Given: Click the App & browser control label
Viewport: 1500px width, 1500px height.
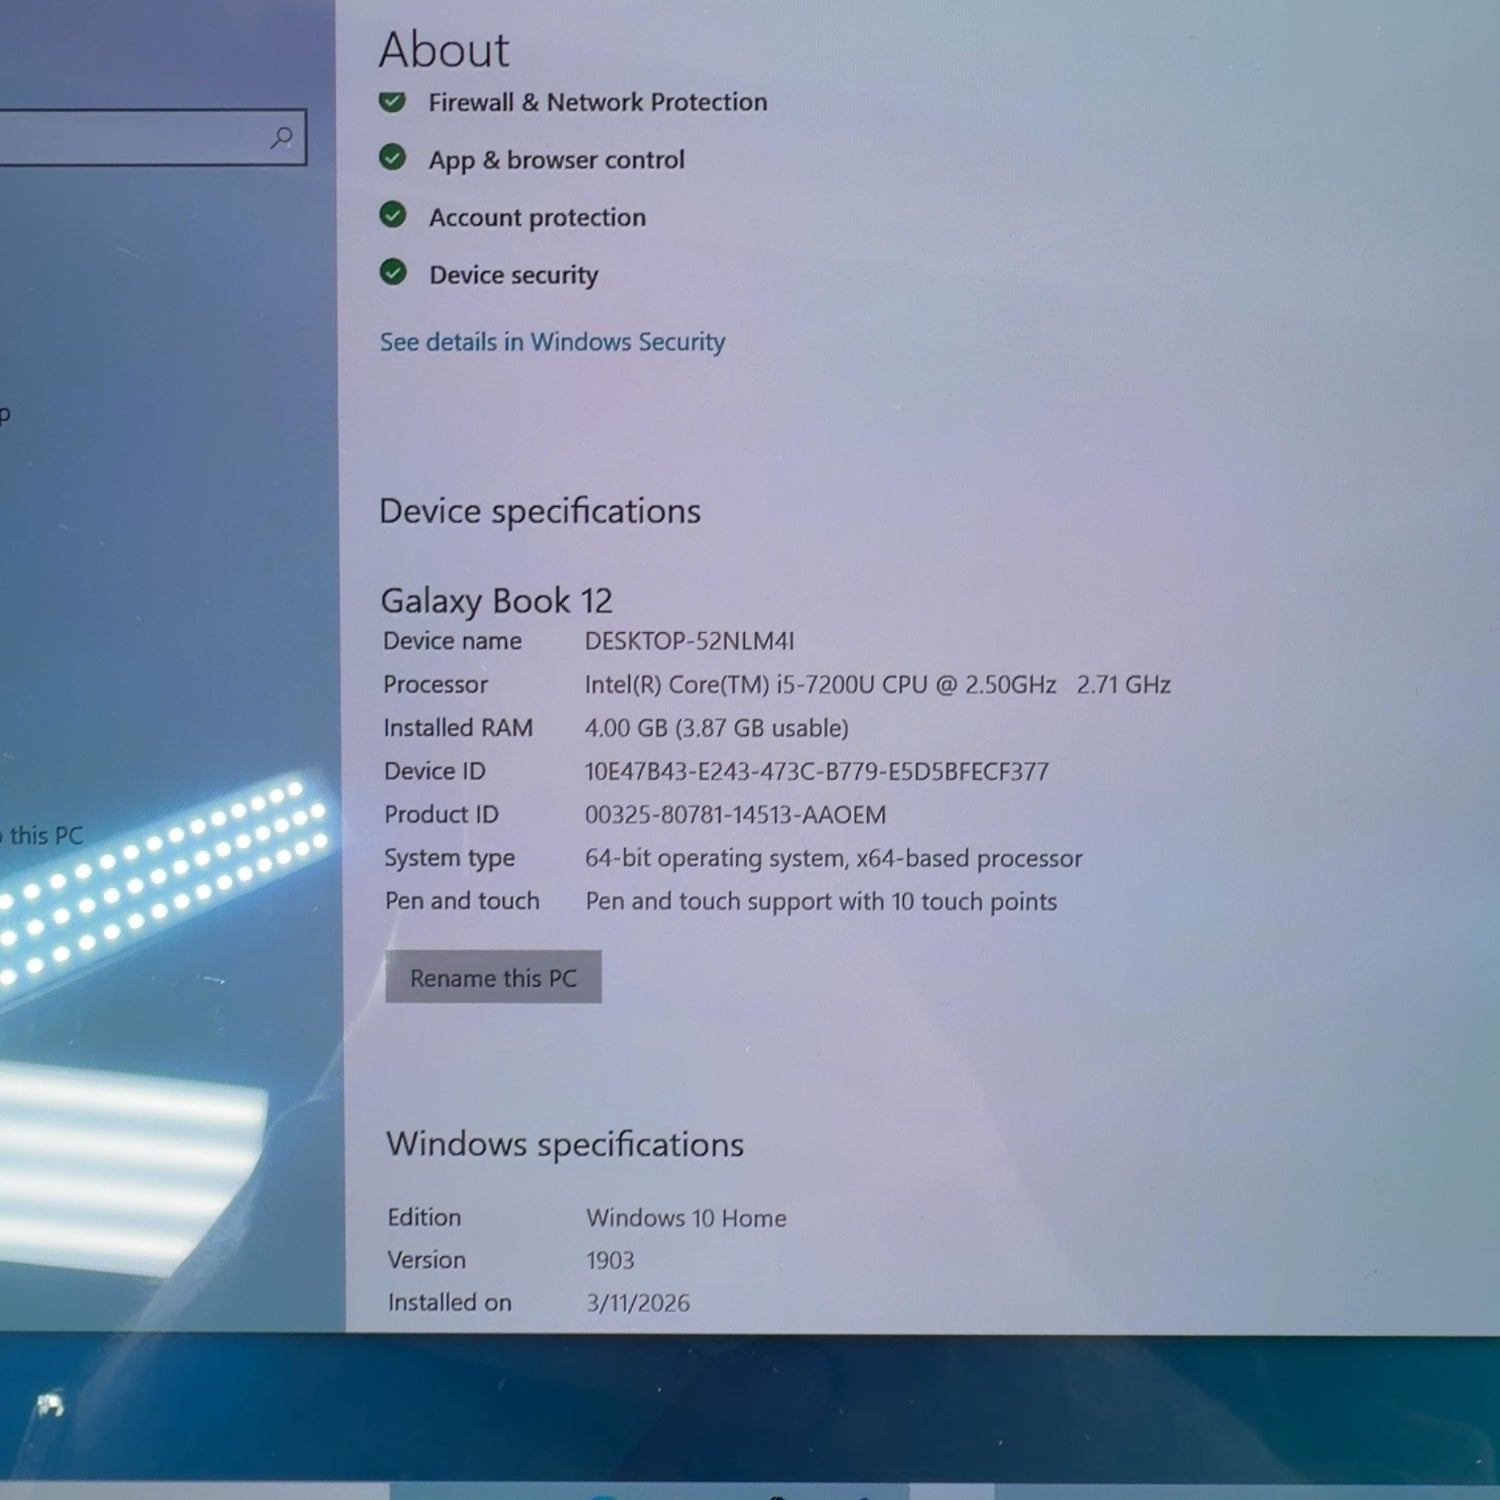Looking at the screenshot, I should coord(556,160).
